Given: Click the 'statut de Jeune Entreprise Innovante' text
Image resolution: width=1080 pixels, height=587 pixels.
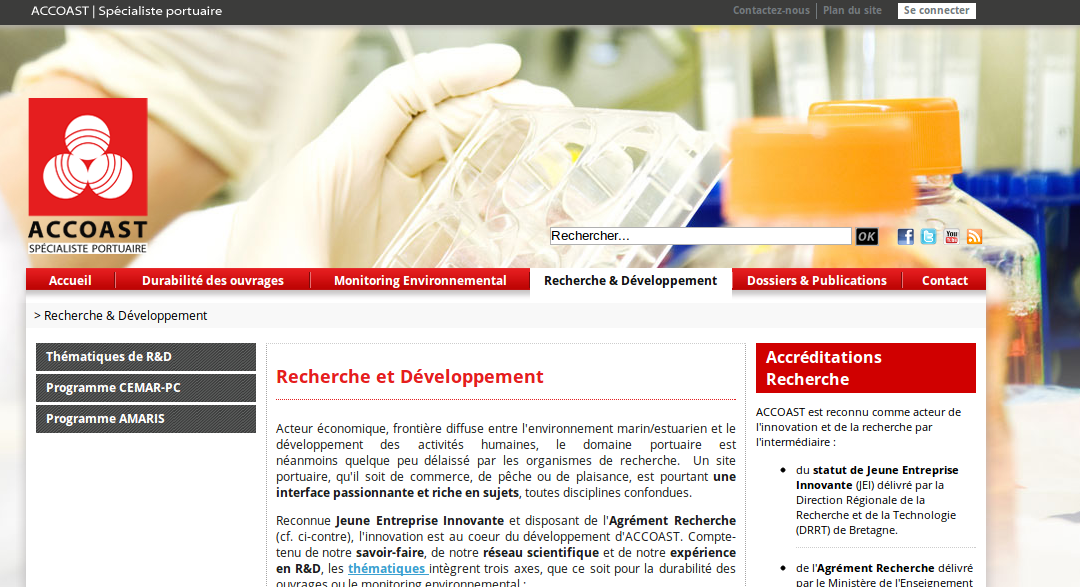Looking at the screenshot, I should pyautogui.click(x=878, y=477).
